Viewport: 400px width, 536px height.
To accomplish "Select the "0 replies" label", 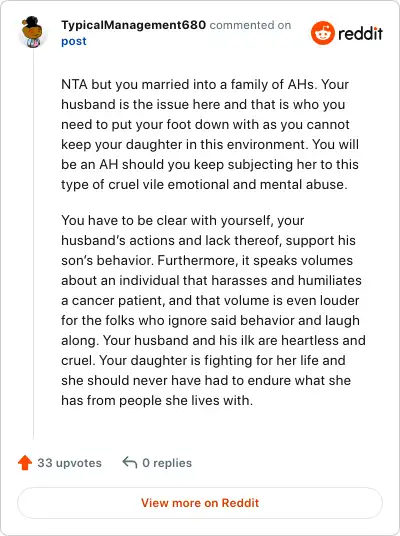I will point(167,463).
